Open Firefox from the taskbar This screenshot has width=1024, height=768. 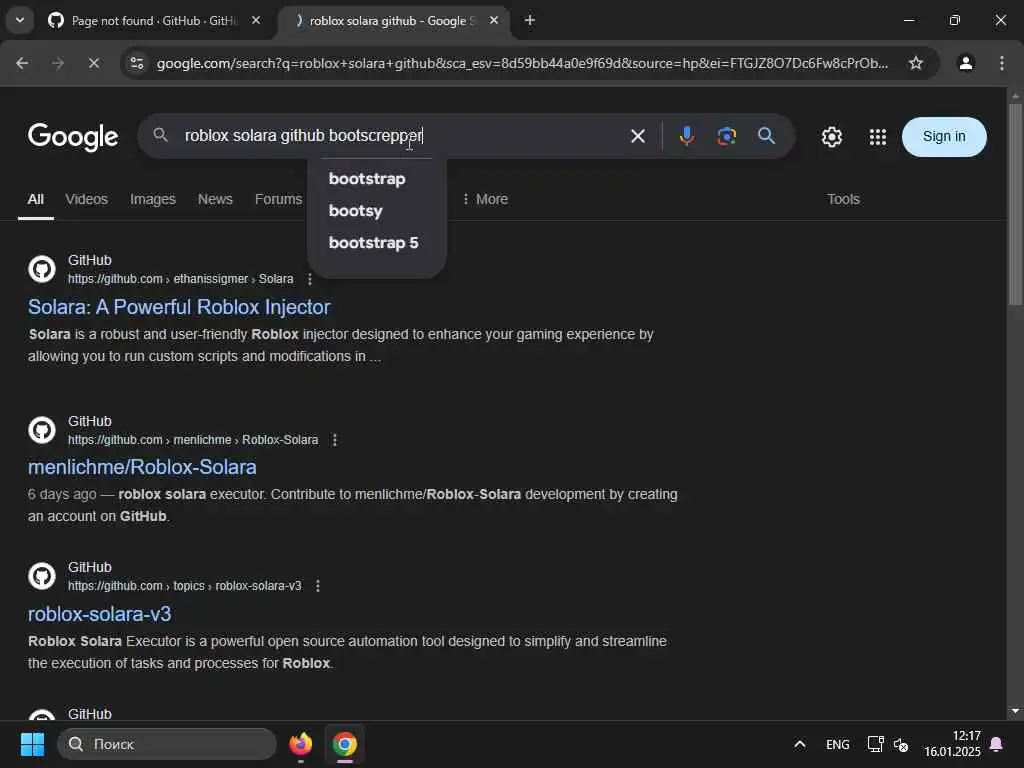pyautogui.click(x=300, y=744)
